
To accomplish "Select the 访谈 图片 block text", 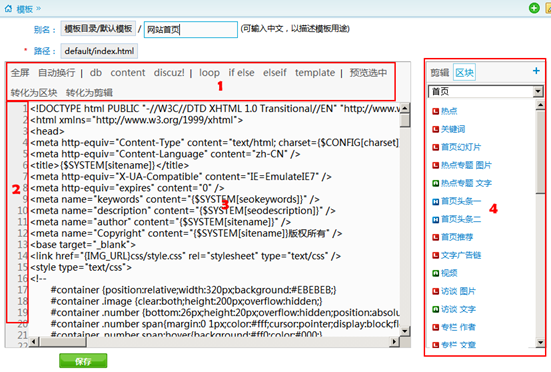I will [x=458, y=291].
